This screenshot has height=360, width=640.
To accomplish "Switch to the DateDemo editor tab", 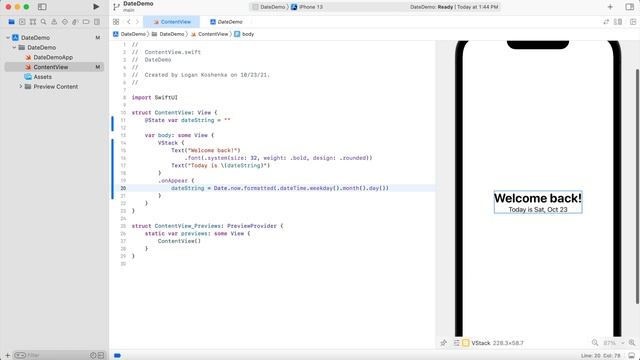I will [226, 22].
